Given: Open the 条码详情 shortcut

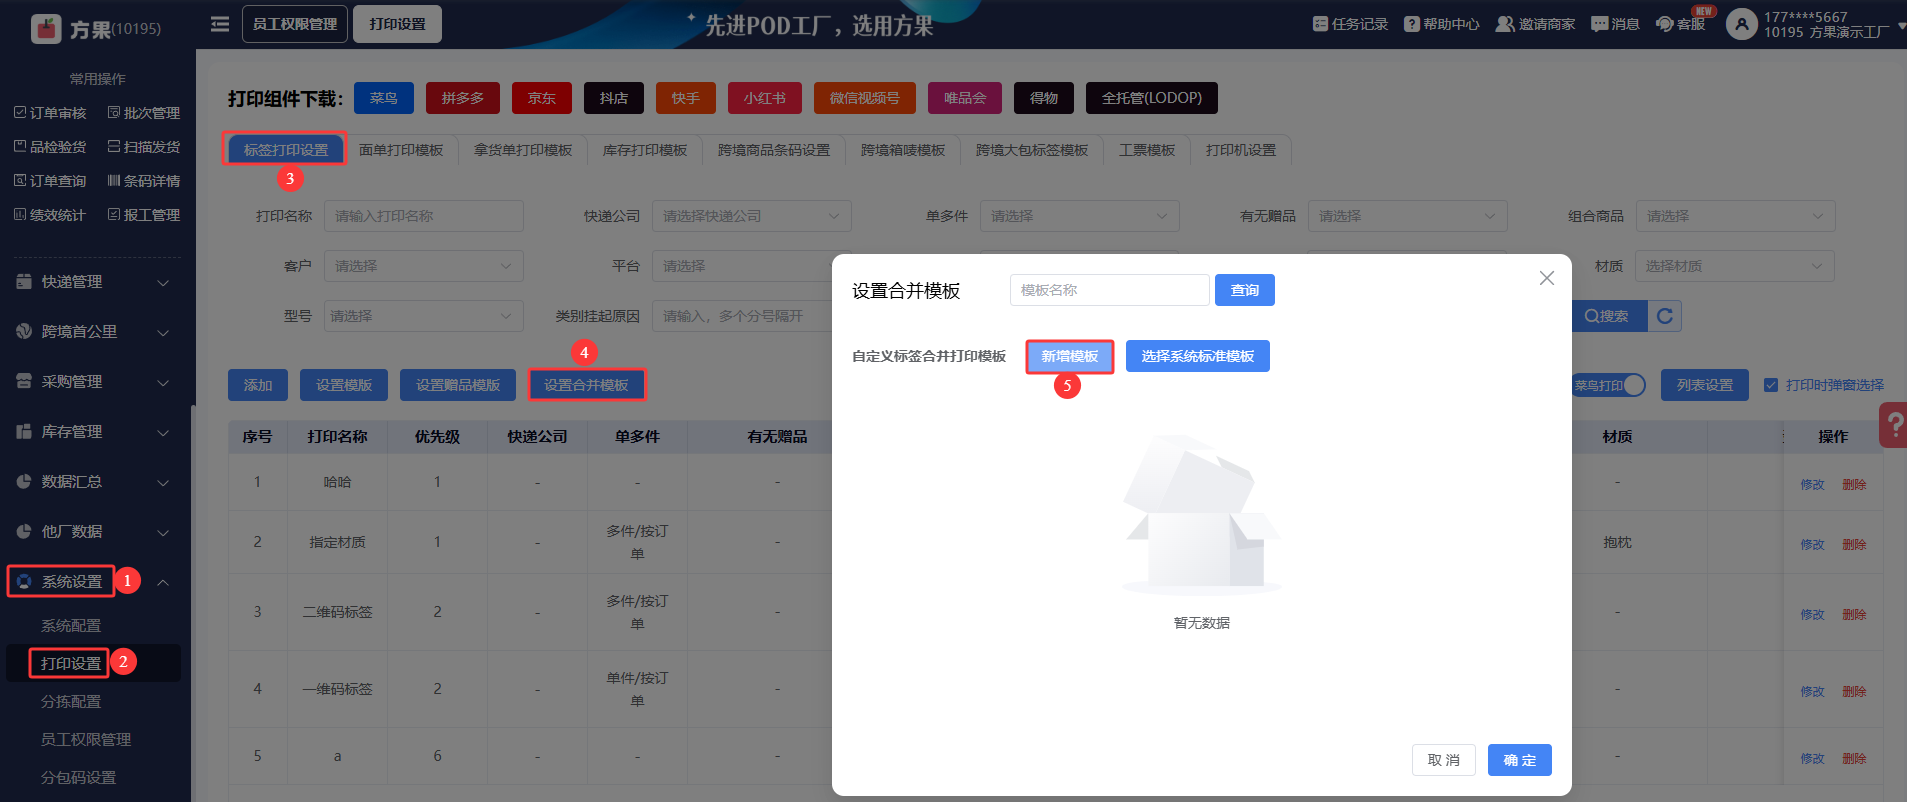Looking at the screenshot, I should tap(144, 181).
